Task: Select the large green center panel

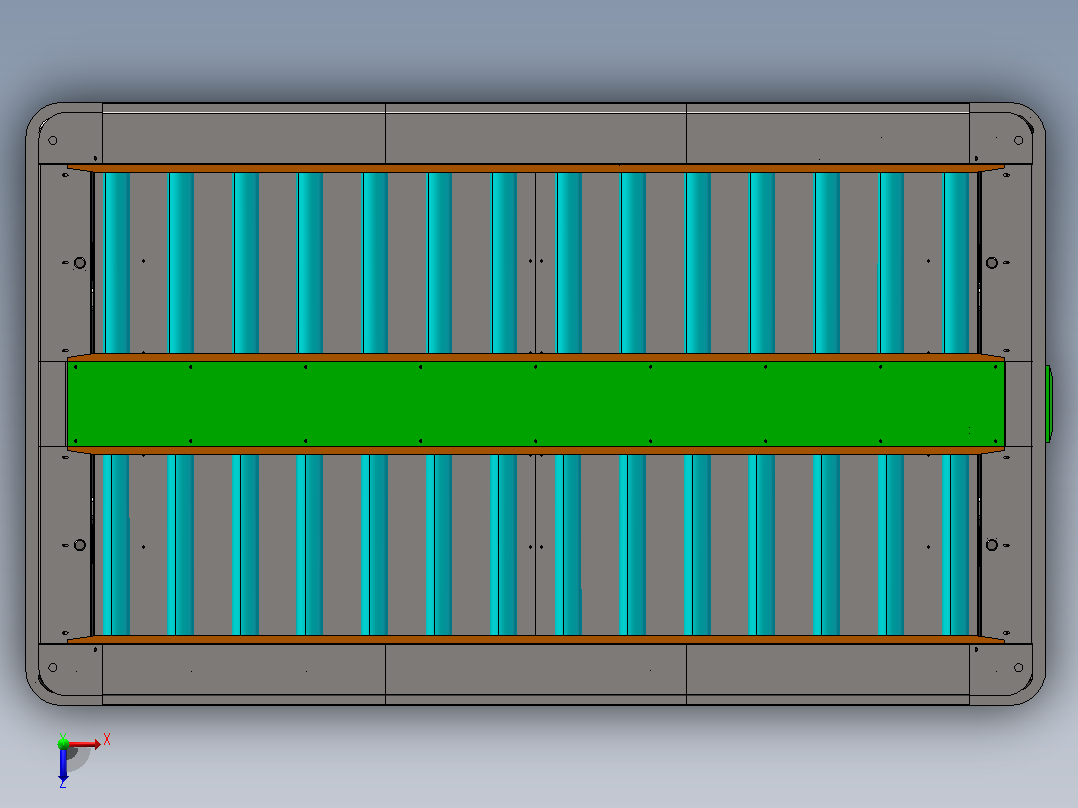Action: (x=536, y=404)
